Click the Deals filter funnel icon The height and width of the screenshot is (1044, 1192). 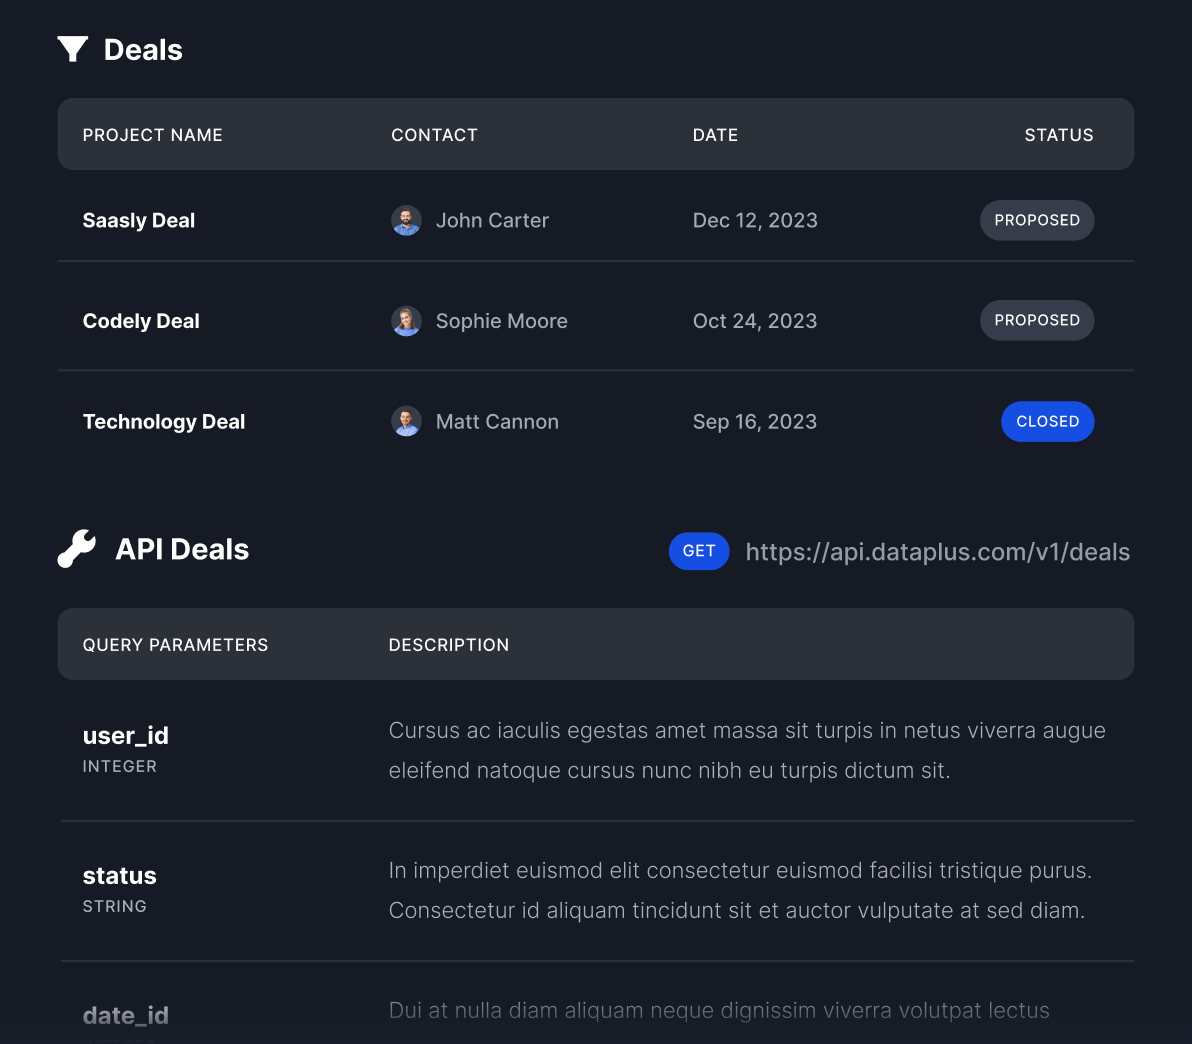[72, 48]
